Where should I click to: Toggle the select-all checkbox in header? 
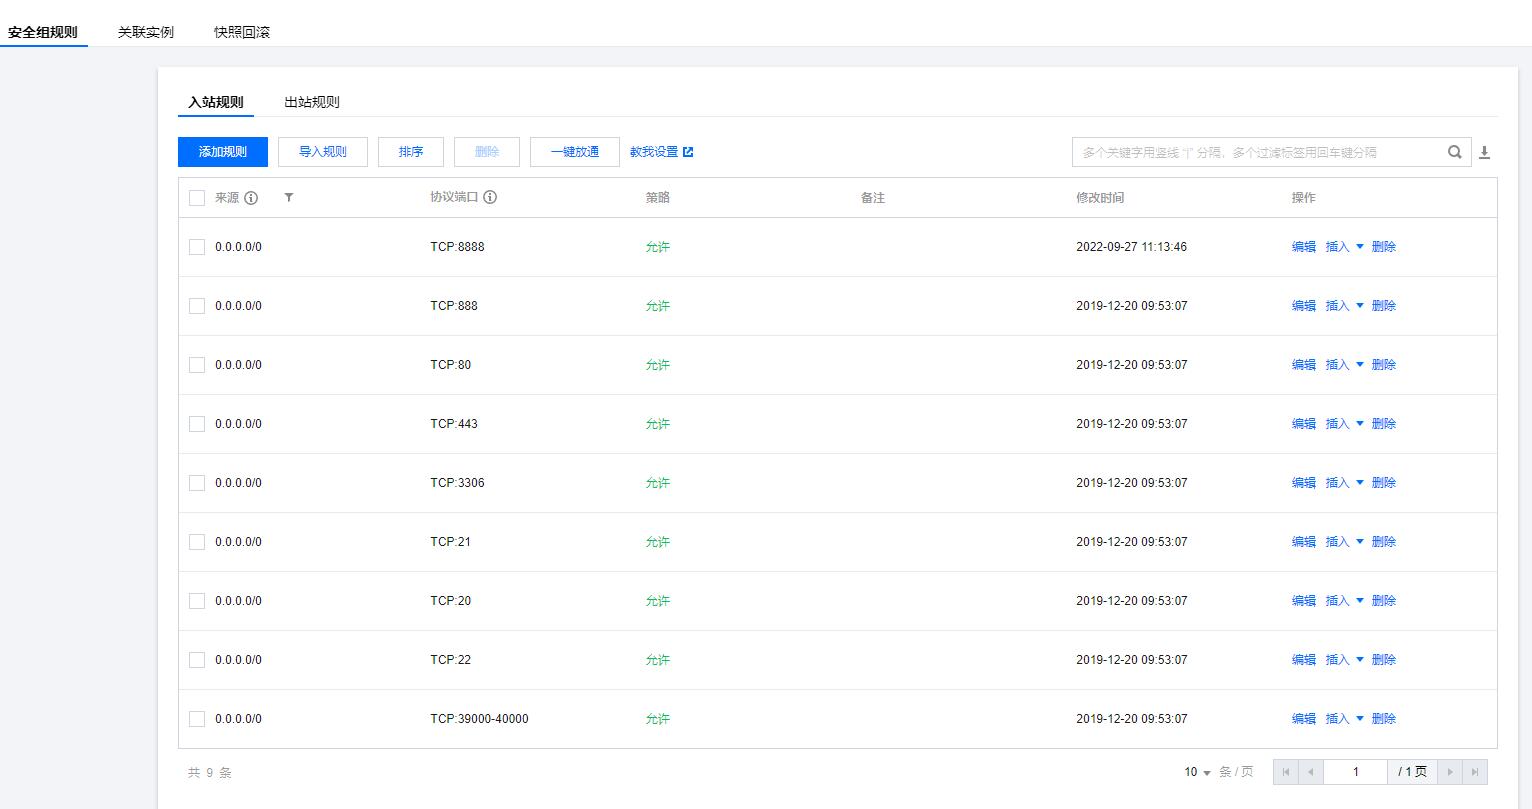click(197, 198)
